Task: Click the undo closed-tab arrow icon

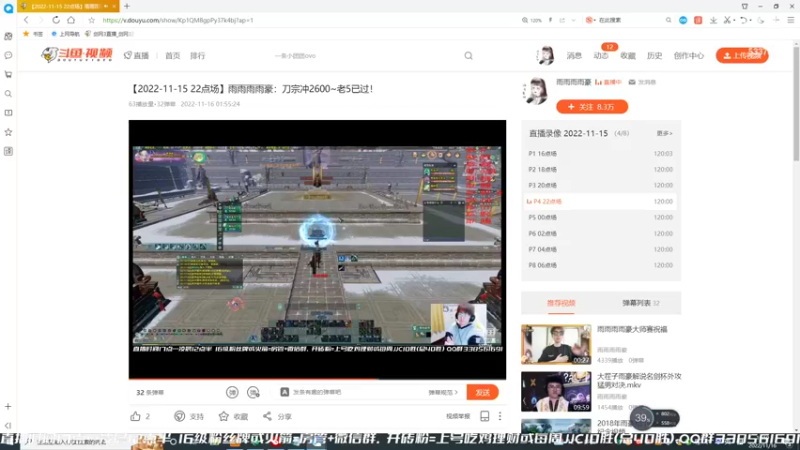Action: click(743, 20)
